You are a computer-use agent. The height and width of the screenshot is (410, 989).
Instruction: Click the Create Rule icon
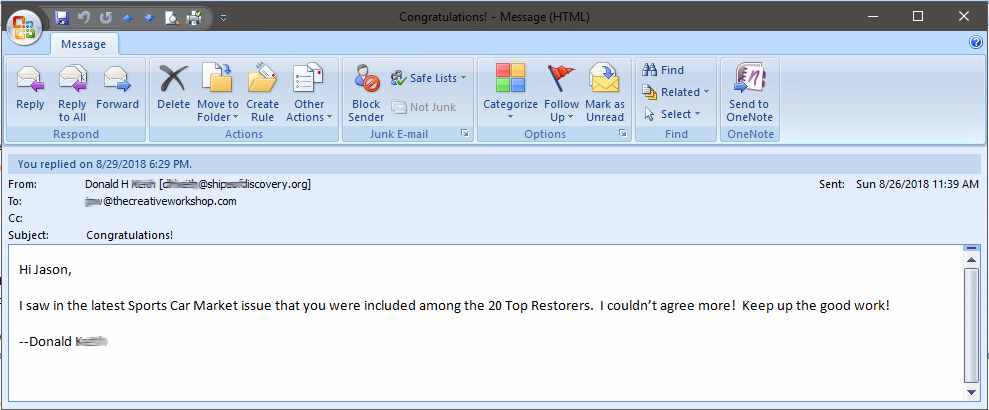(x=262, y=90)
